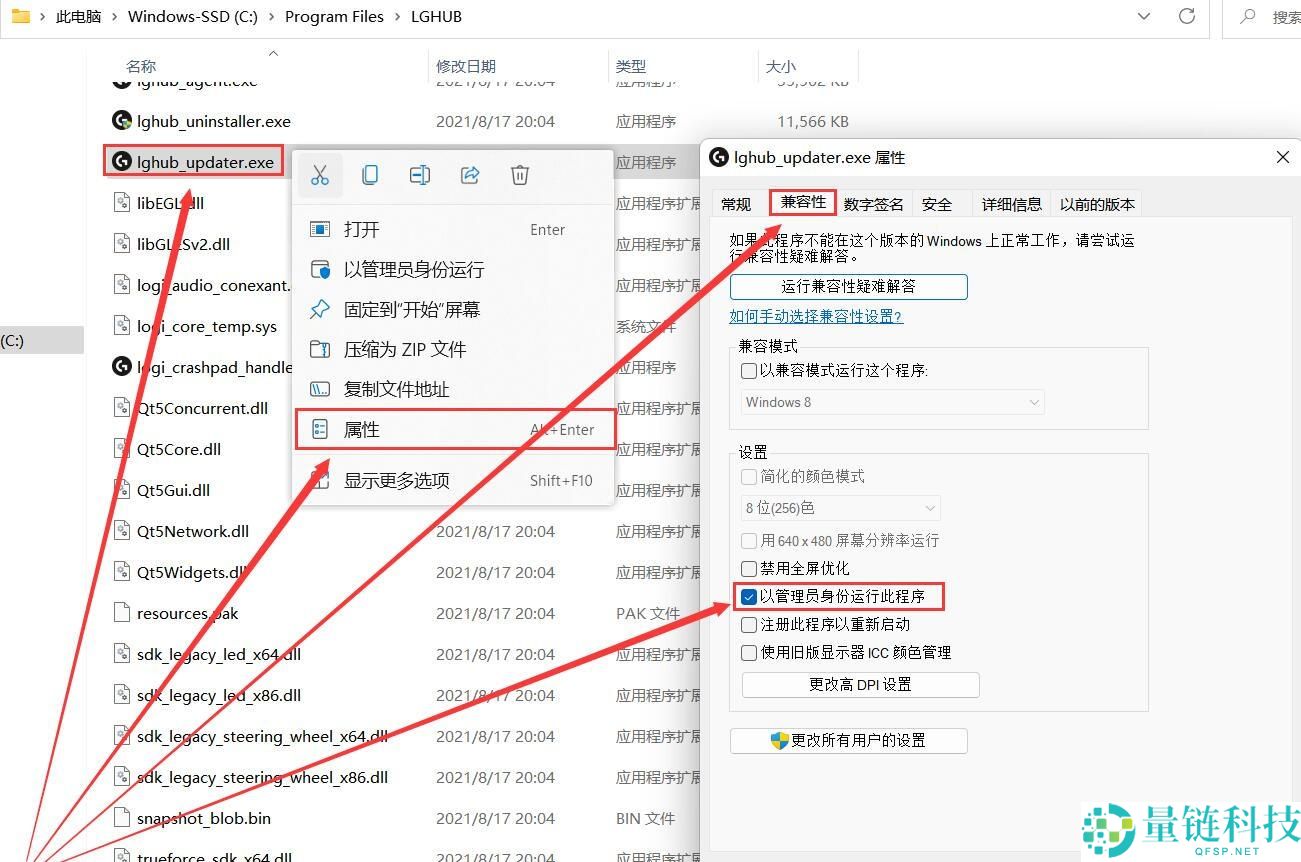Click the Copy icon in context menu
The image size is (1301, 862).
370,175
